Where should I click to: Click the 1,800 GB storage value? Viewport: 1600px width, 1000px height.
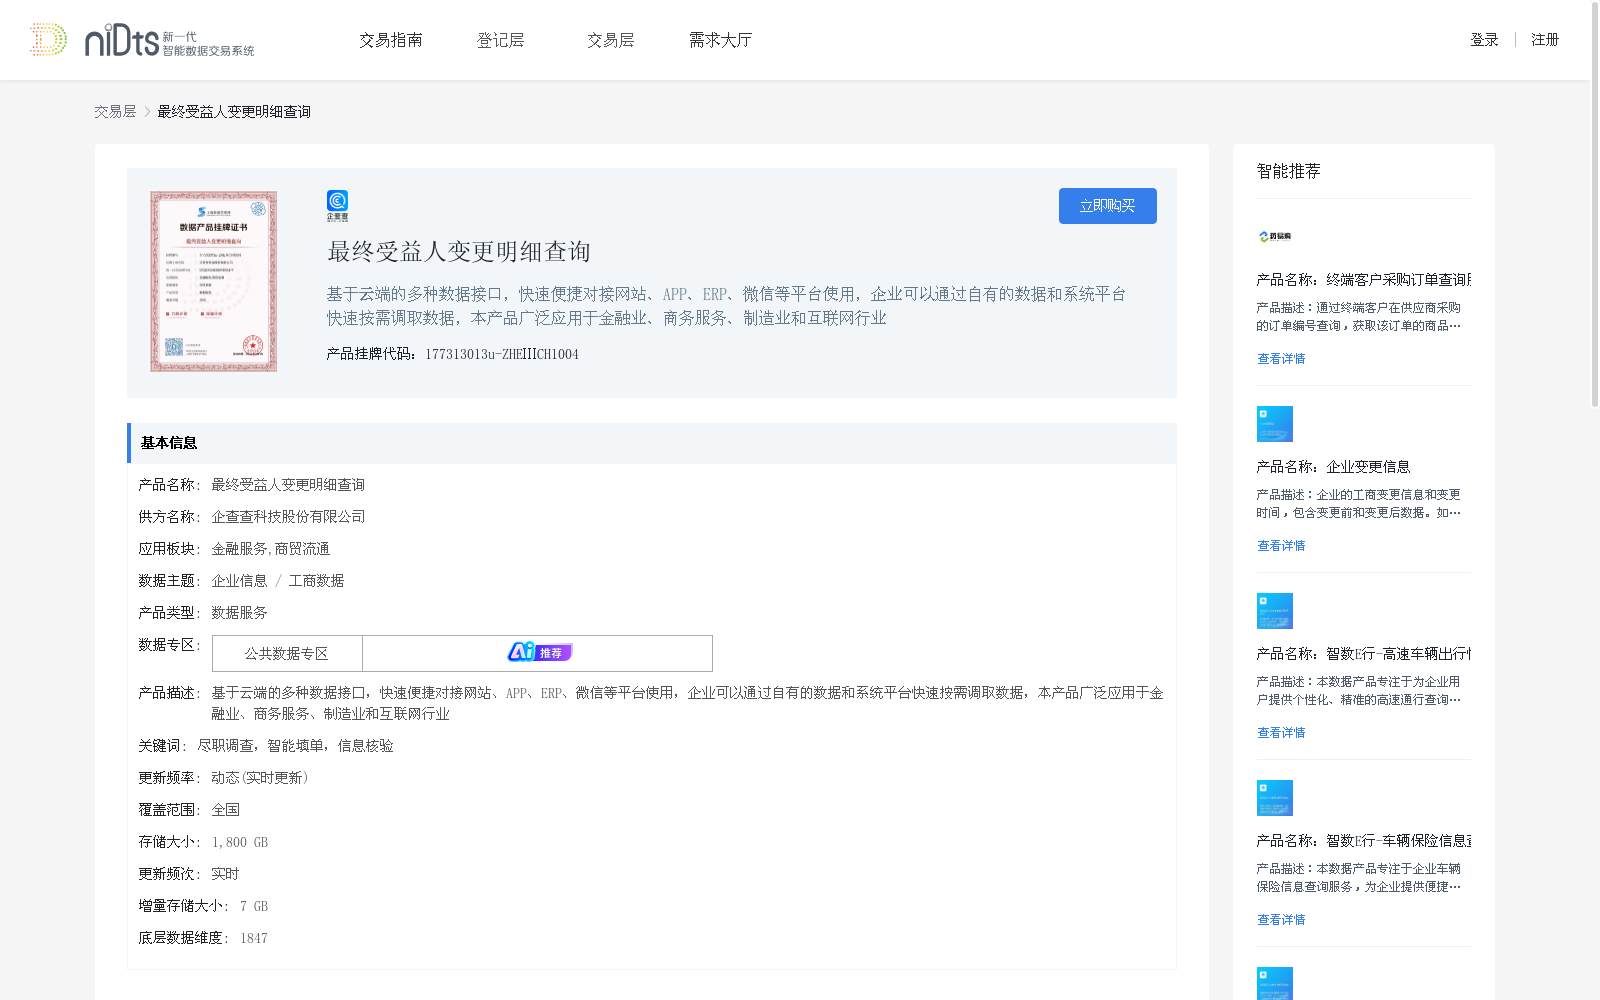coord(240,842)
